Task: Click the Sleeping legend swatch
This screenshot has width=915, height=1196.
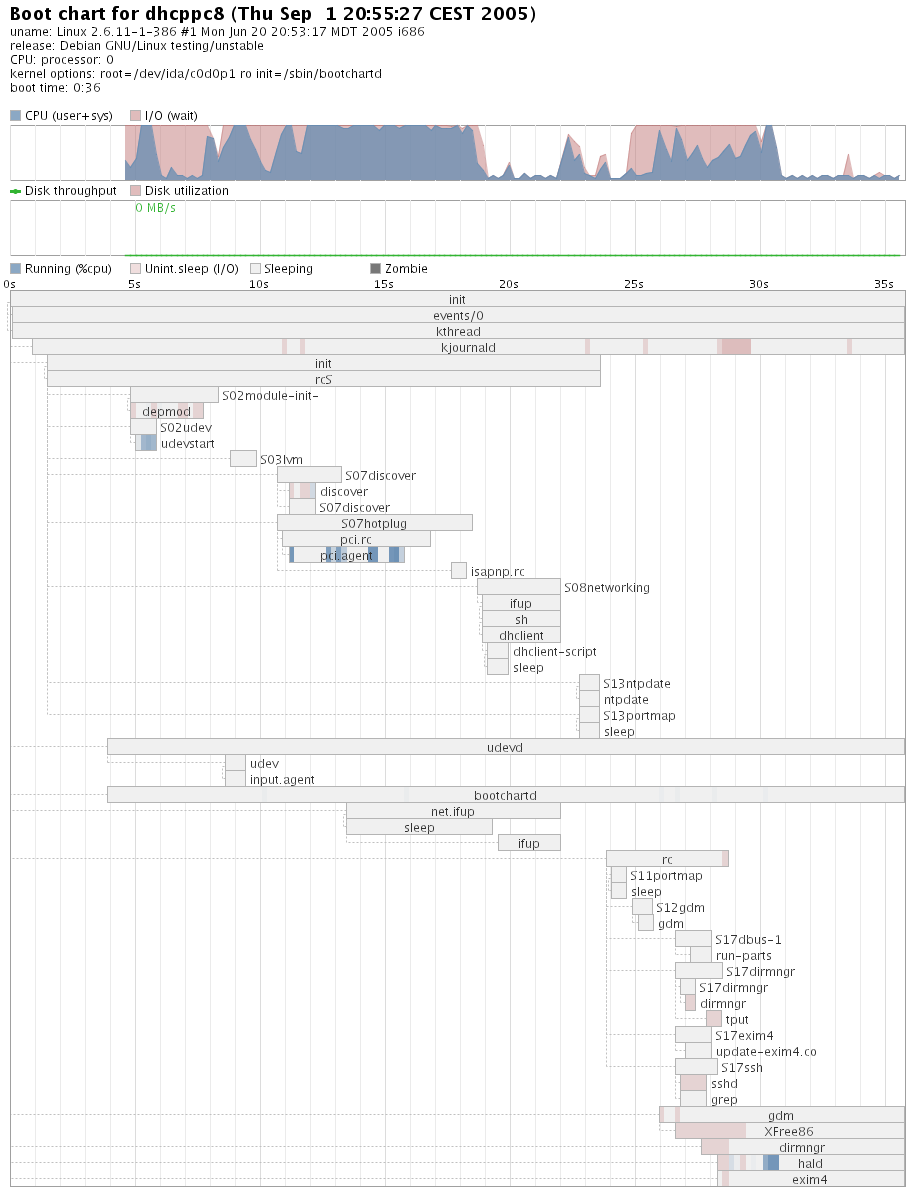Action: tap(255, 269)
